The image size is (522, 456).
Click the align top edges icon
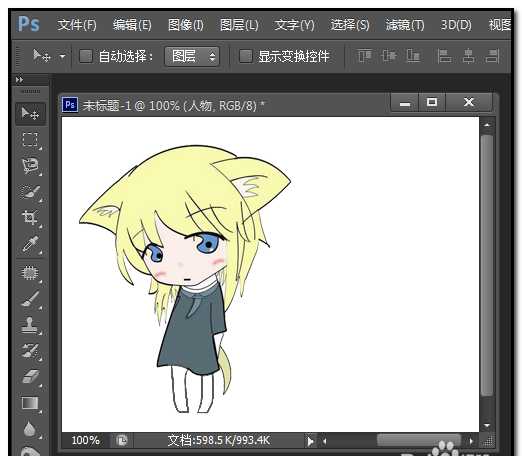click(364, 56)
